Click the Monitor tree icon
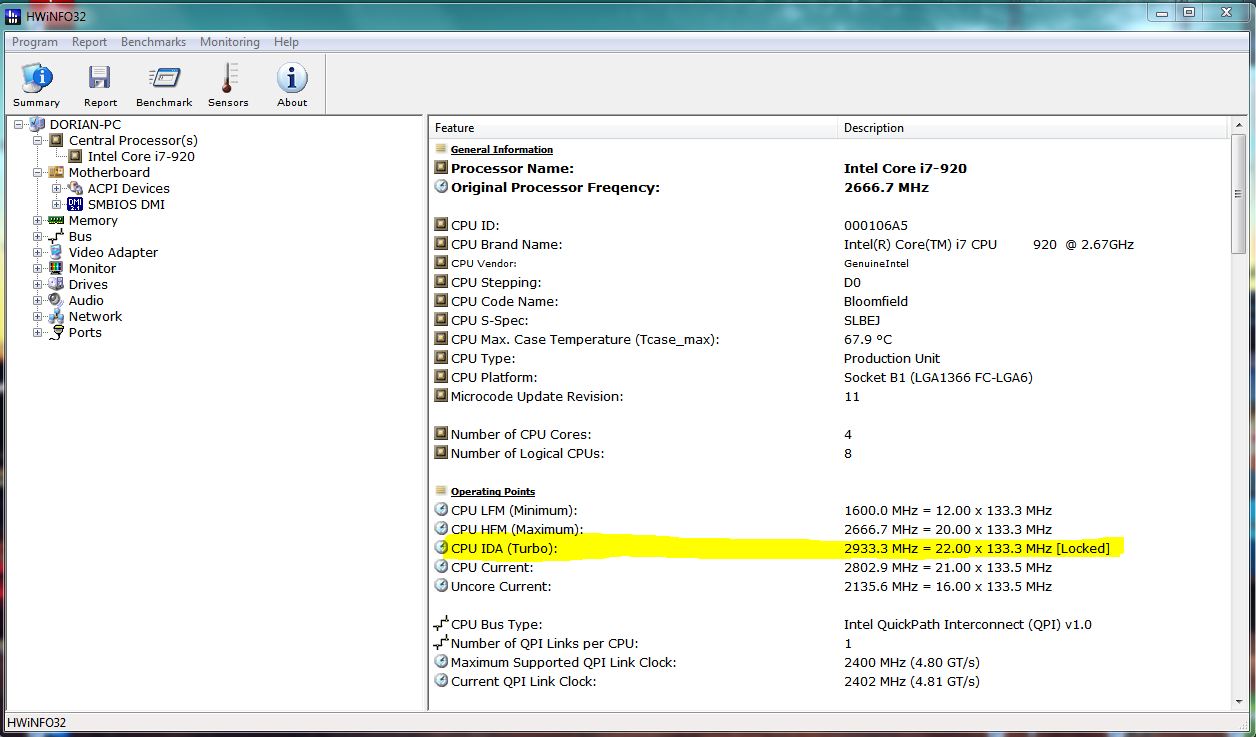The height and width of the screenshot is (737, 1256). pos(56,268)
